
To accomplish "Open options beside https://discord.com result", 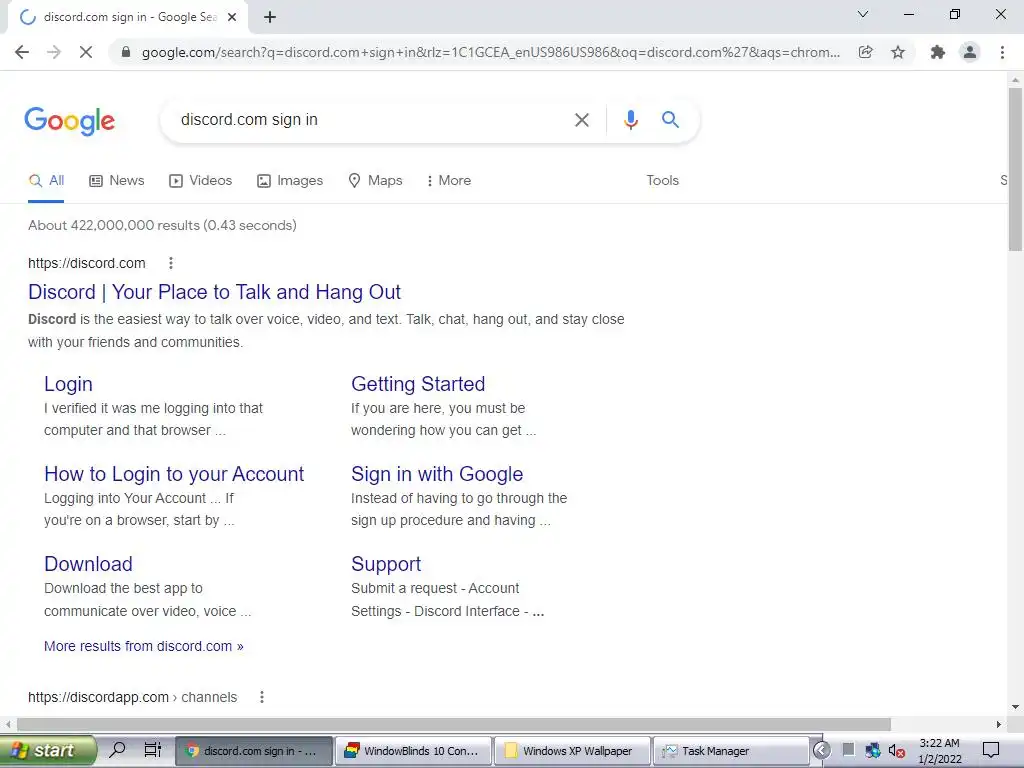I will [170, 263].
